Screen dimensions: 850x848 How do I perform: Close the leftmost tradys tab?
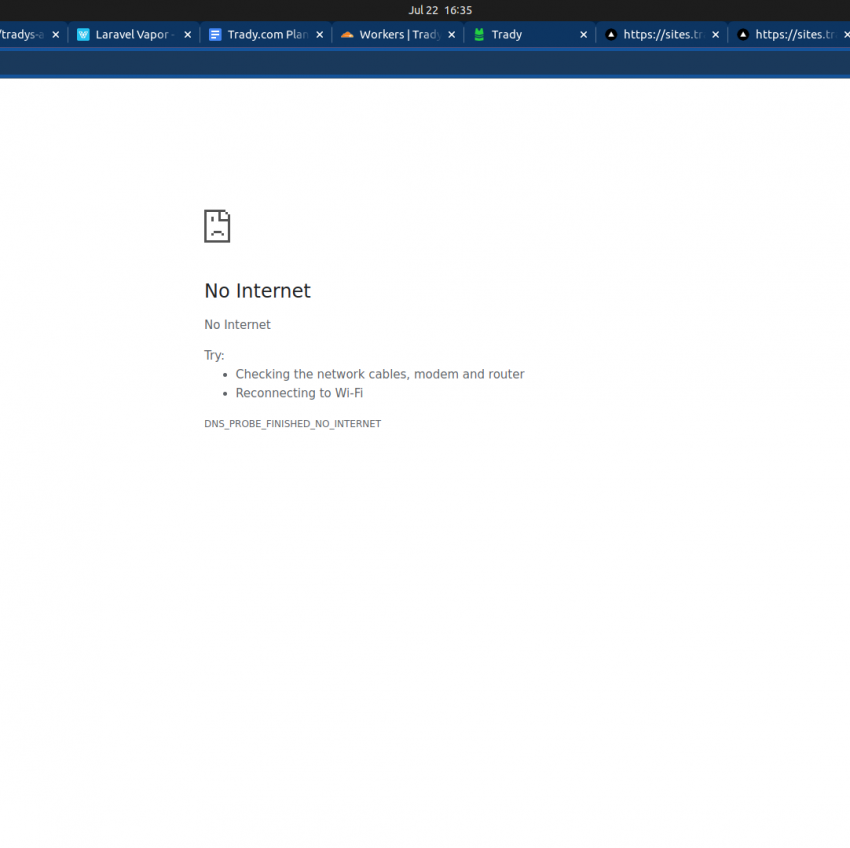(56, 35)
